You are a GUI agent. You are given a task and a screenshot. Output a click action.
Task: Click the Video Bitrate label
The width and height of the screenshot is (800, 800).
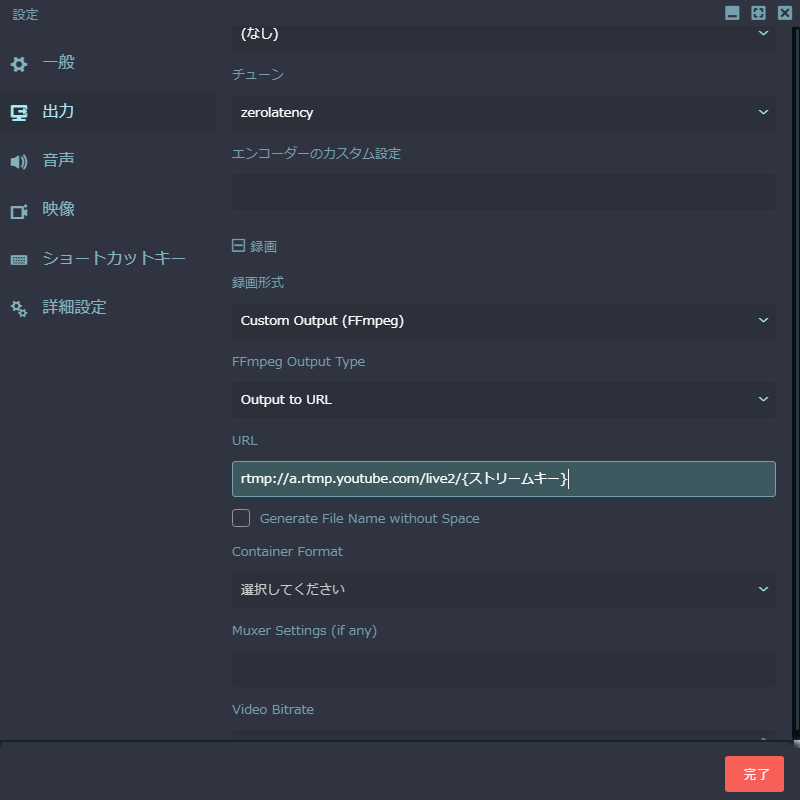click(273, 710)
